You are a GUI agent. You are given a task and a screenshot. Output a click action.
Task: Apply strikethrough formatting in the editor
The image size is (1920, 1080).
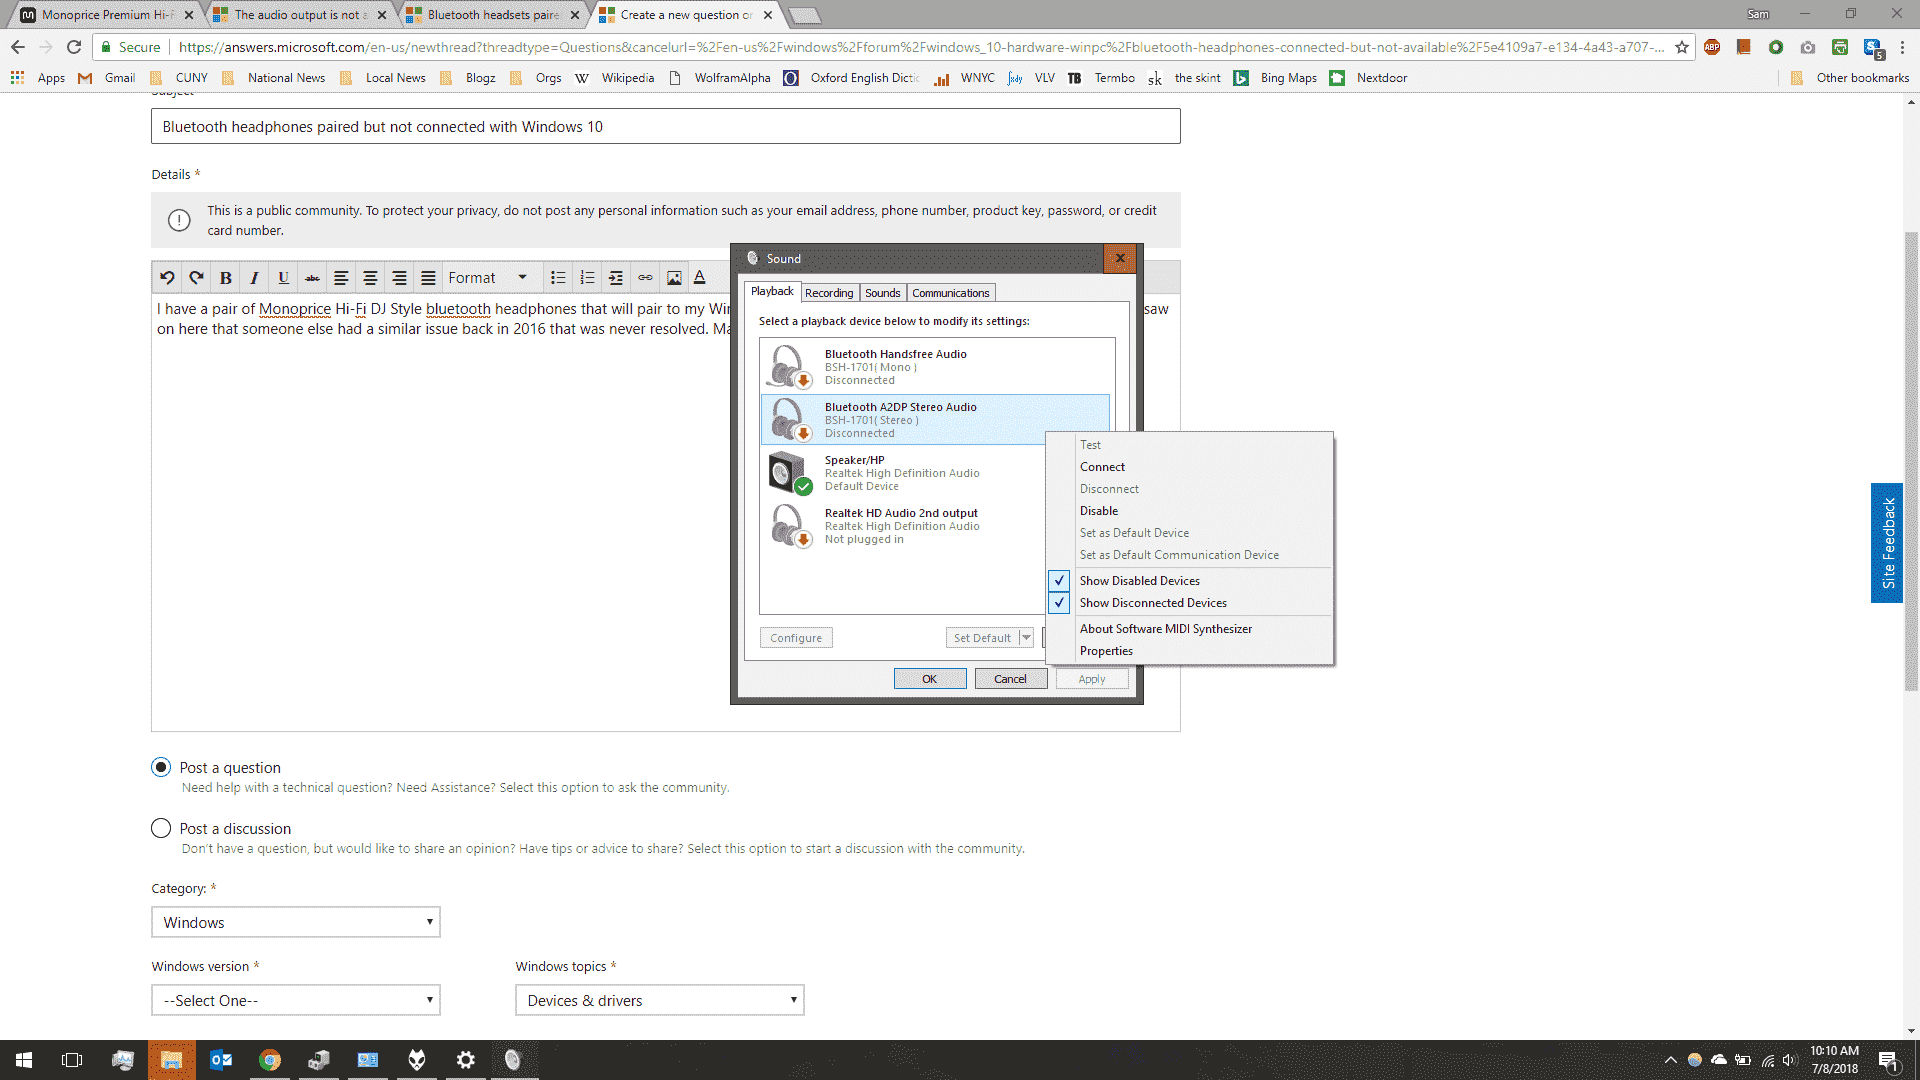pos(312,278)
